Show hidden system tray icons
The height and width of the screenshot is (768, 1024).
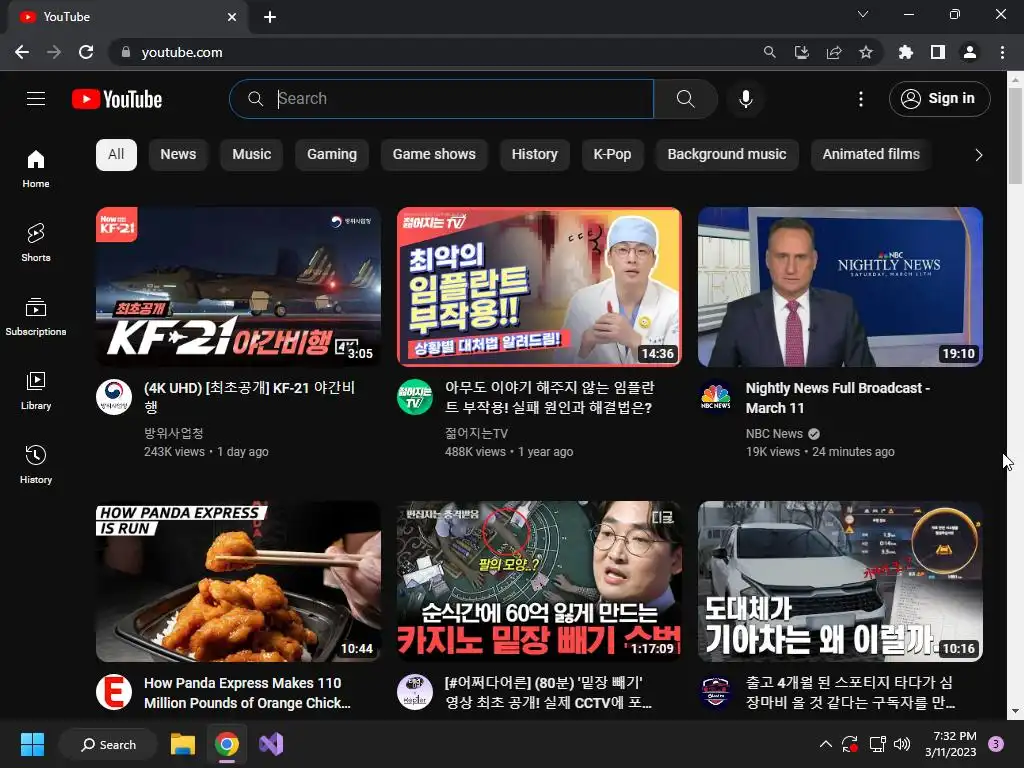pos(825,744)
